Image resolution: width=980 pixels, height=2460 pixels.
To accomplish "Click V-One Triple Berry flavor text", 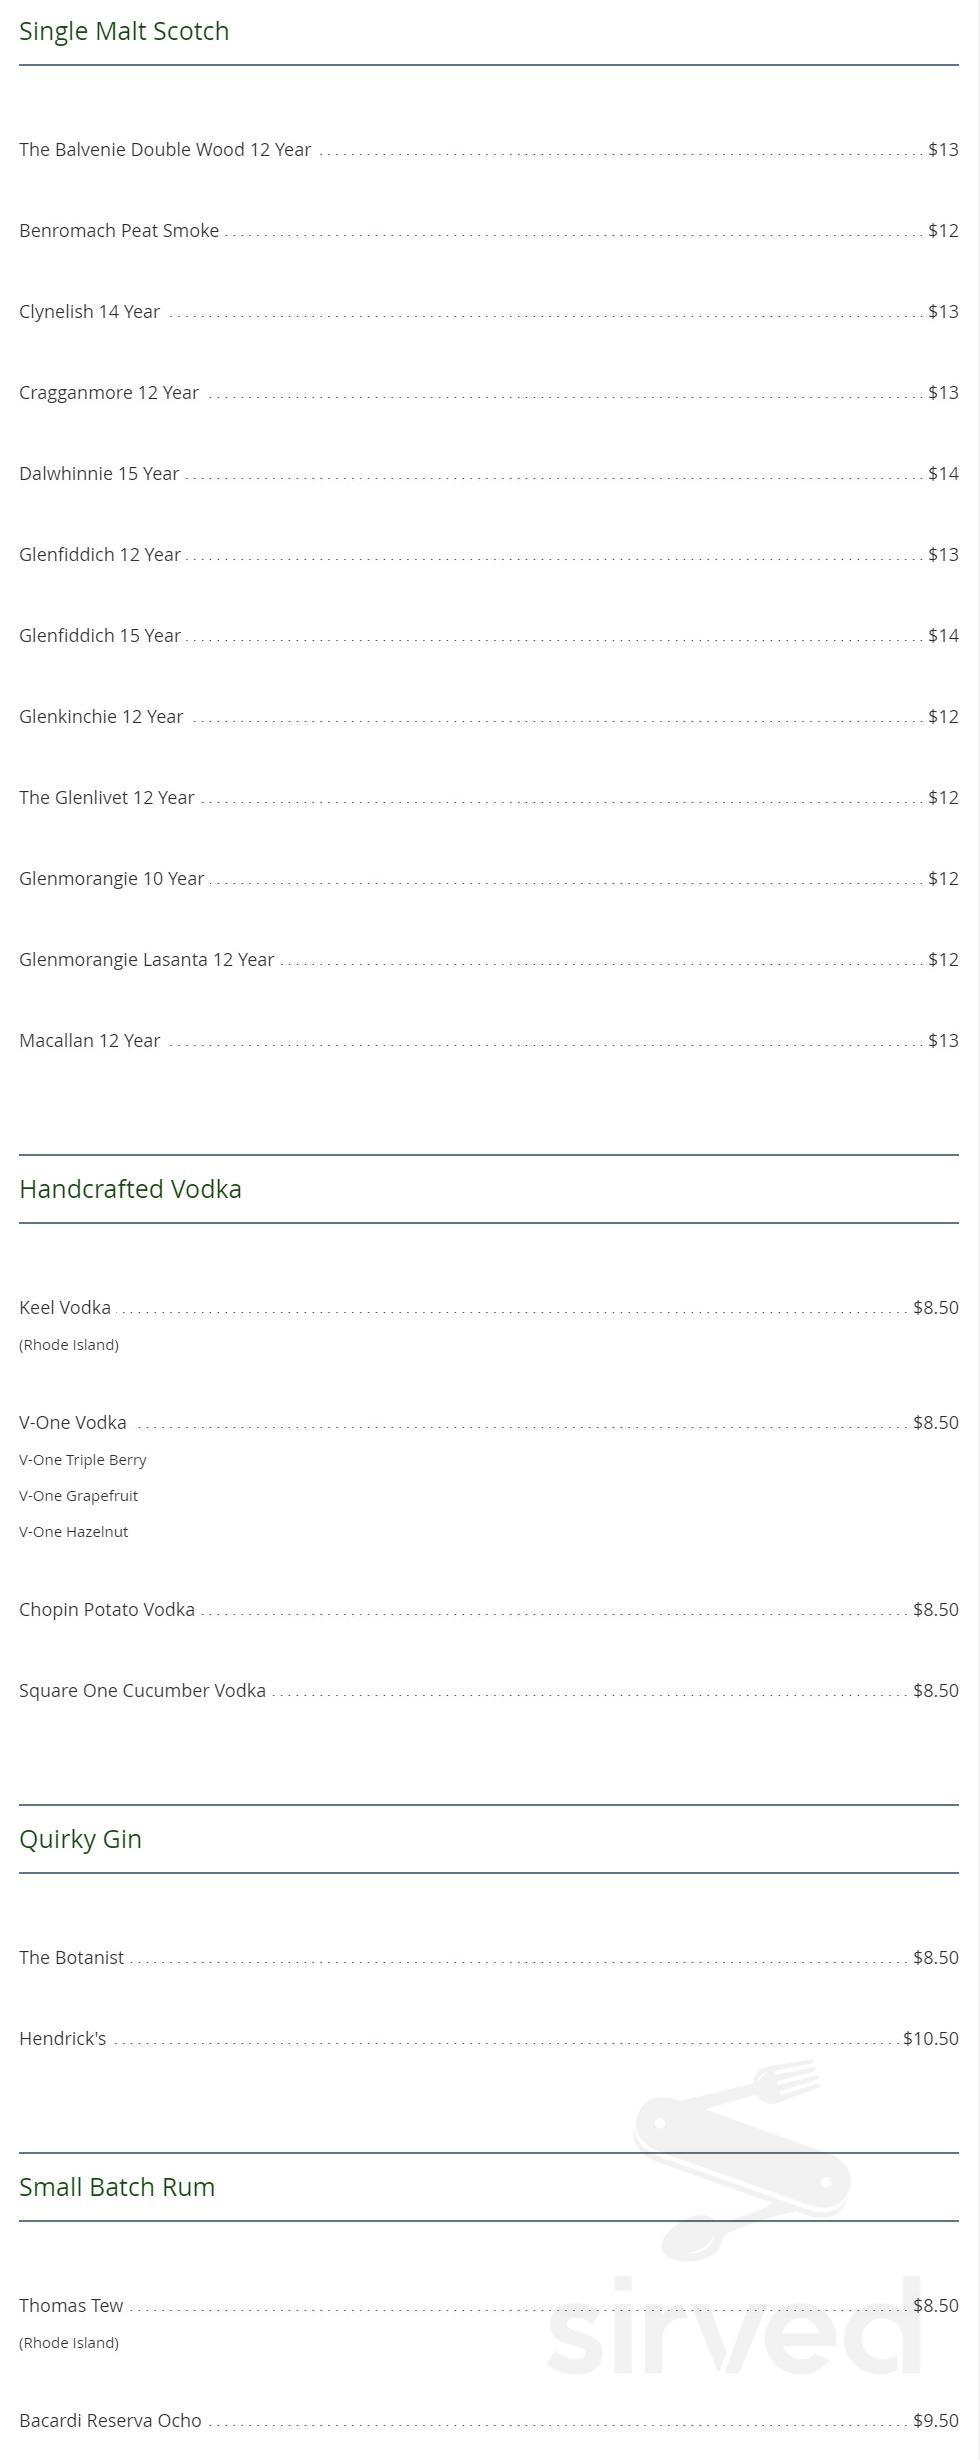I will point(83,1460).
